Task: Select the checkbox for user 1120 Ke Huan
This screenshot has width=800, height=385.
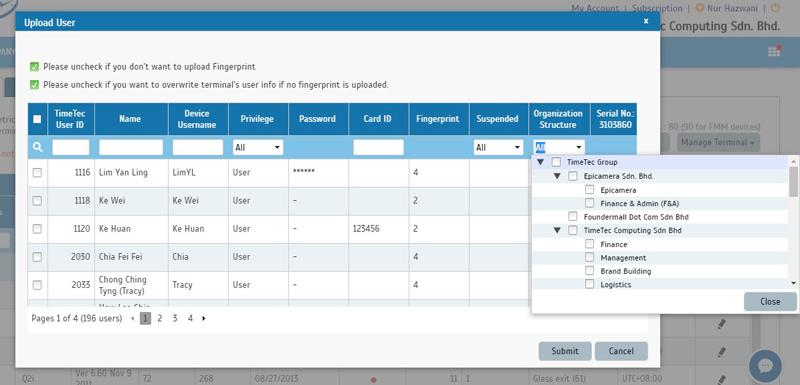Action: click(x=37, y=229)
